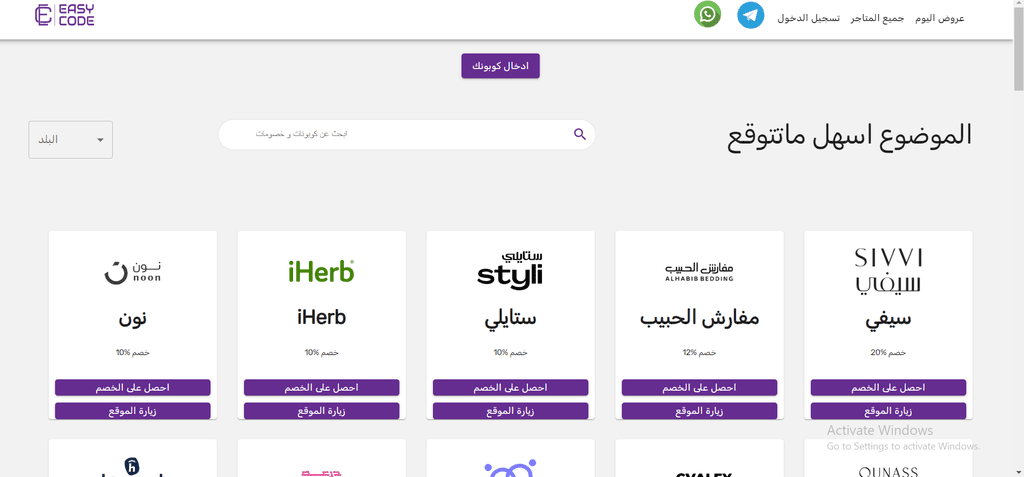This screenshot has width=1024, height=477.
Task: Click the noon store logo
Action: 133,272
